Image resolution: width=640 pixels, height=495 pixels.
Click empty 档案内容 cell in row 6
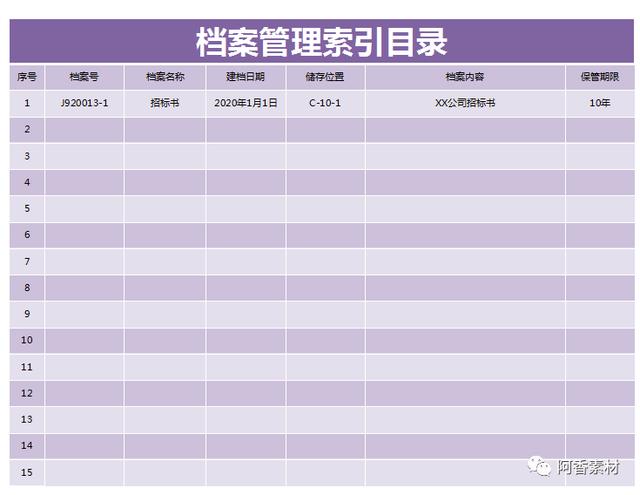[465, 235]
